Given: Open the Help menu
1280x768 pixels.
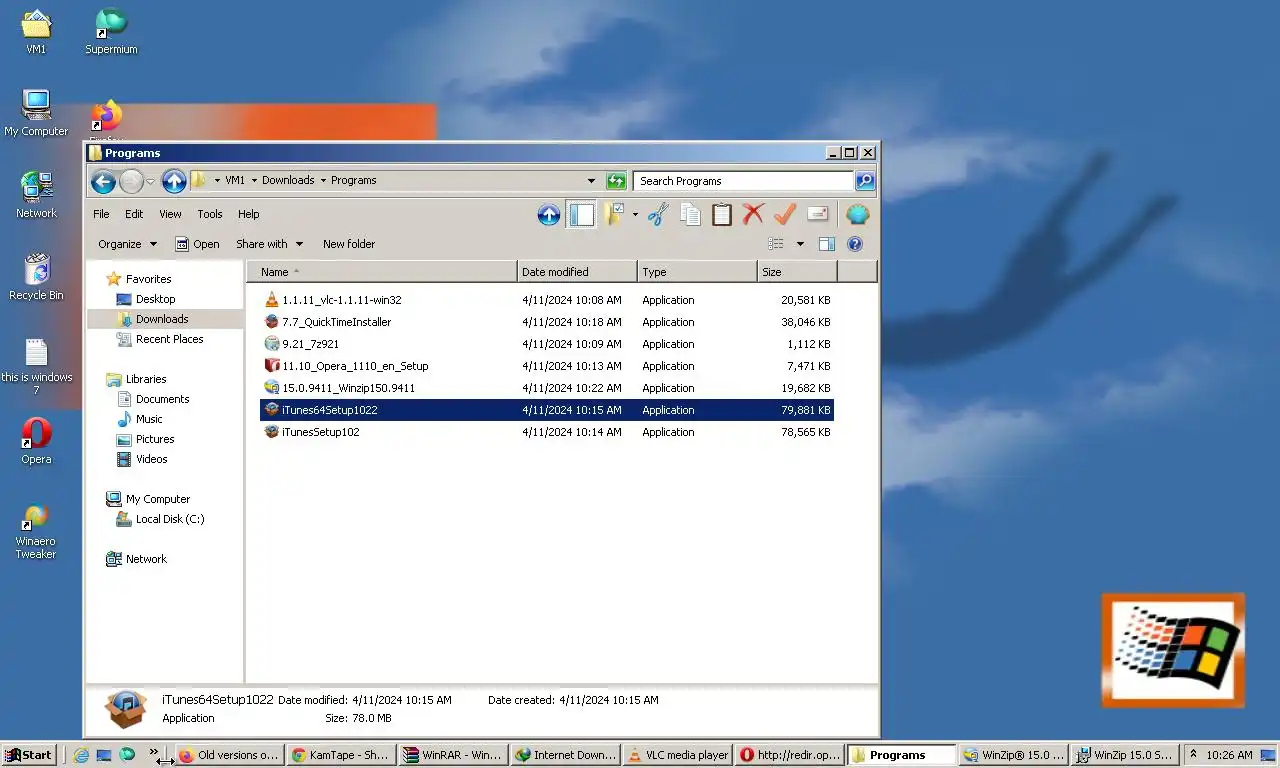Looking at the screenshot, I should [249, 214].
